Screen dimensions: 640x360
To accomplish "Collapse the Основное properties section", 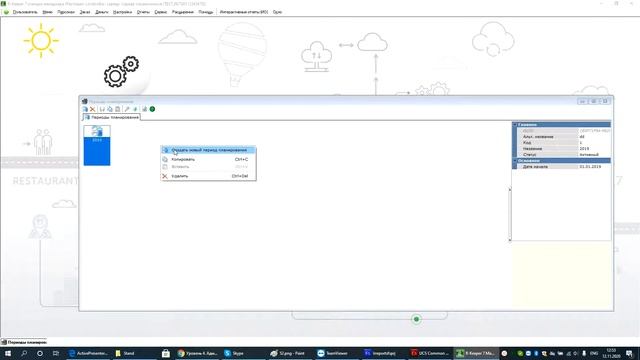I will 515,161.
